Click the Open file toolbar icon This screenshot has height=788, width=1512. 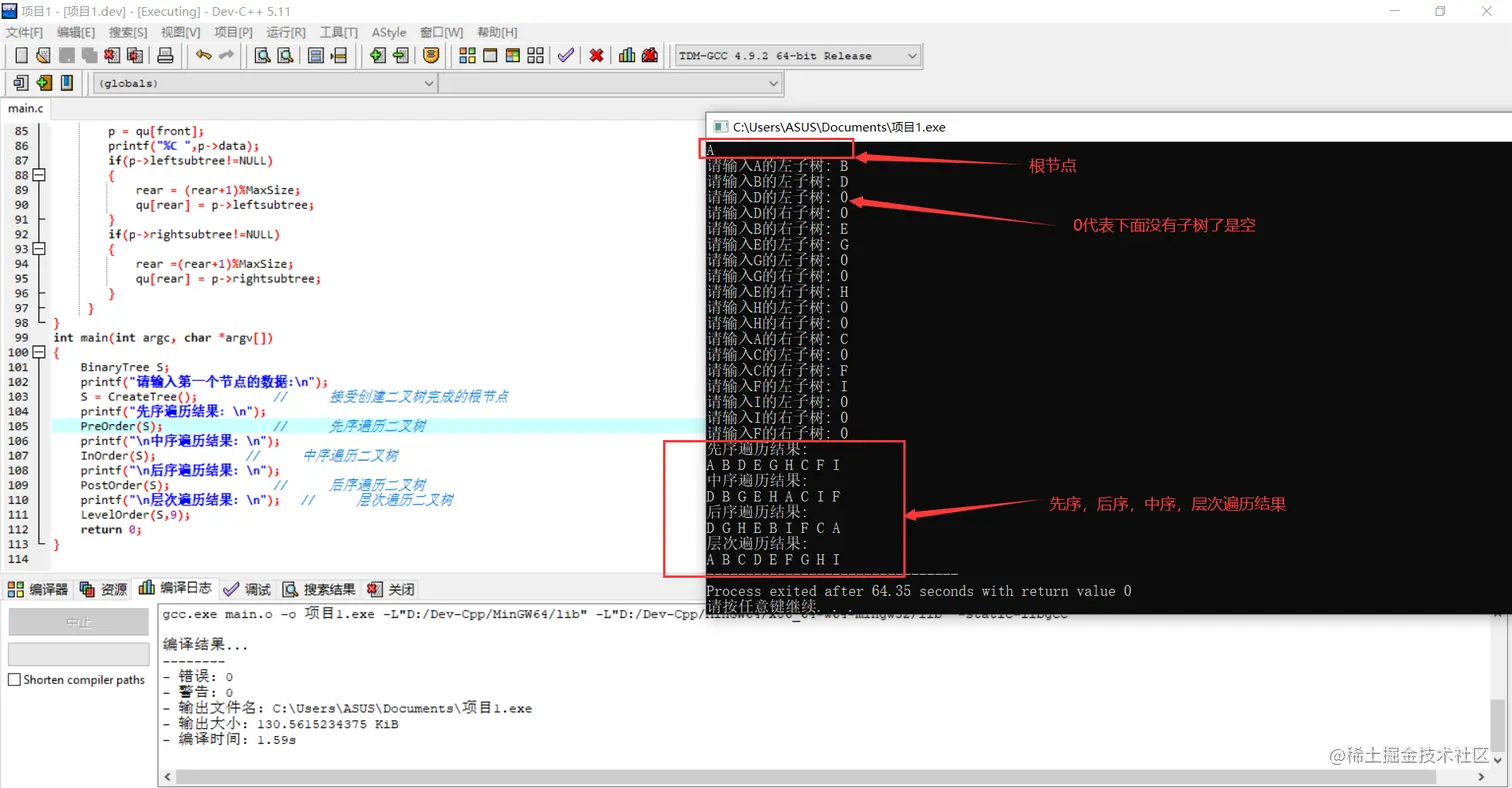(x=43, y=56)
